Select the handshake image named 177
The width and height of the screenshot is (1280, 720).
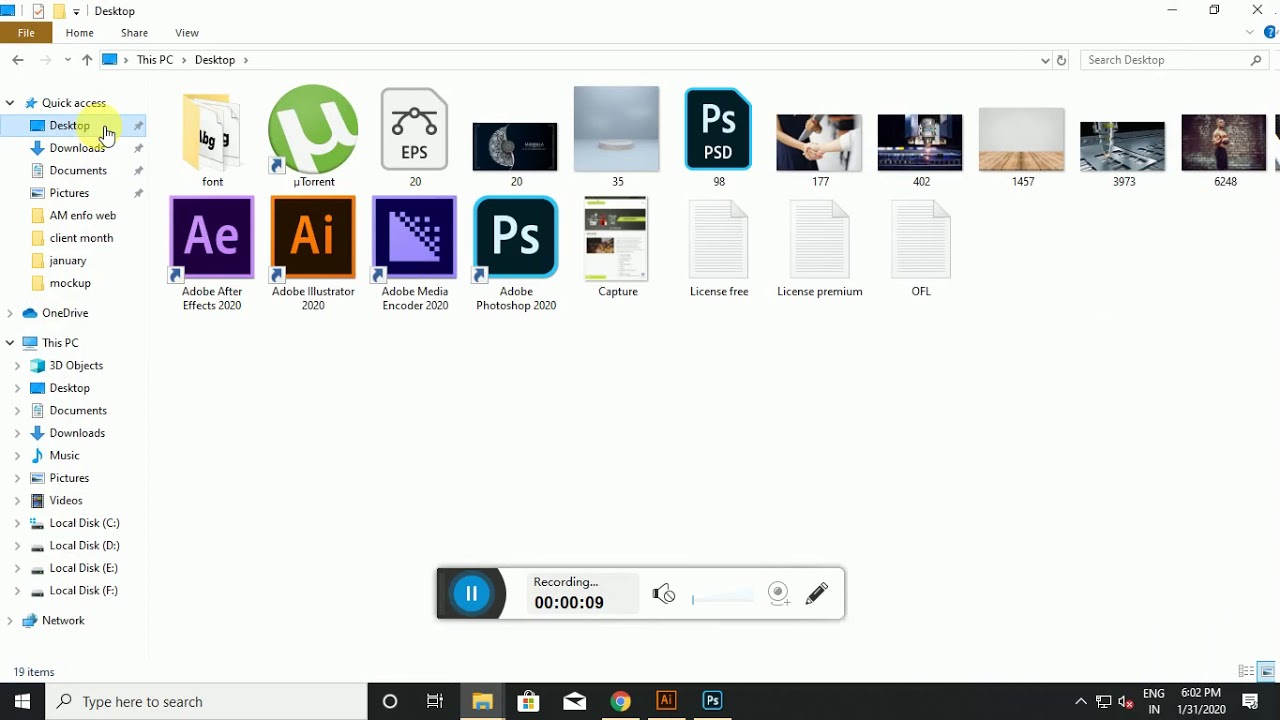pyautogui.click(x=819, y=143)
